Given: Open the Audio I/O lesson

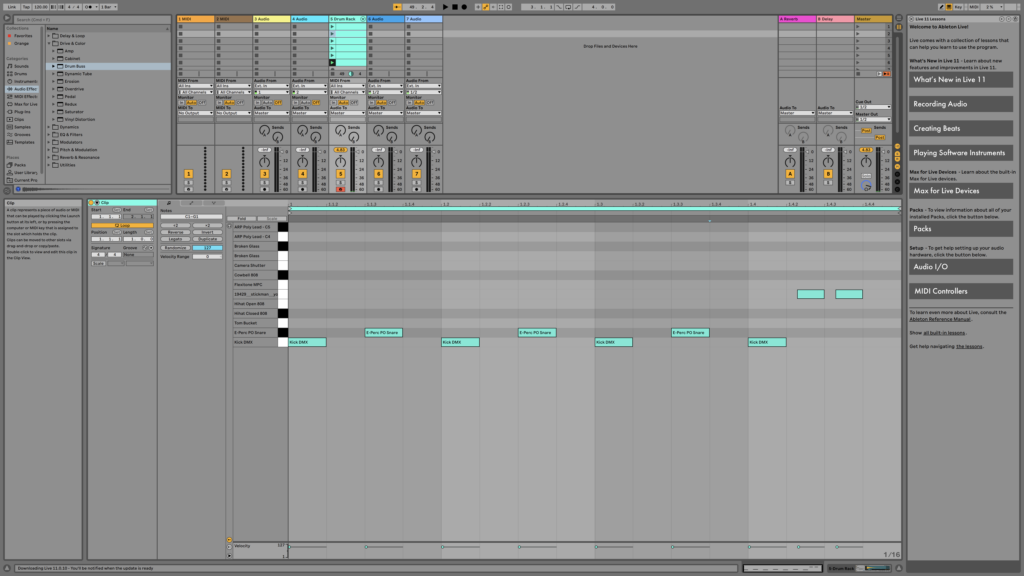Looking at the screenshot, I should (961, 267).
